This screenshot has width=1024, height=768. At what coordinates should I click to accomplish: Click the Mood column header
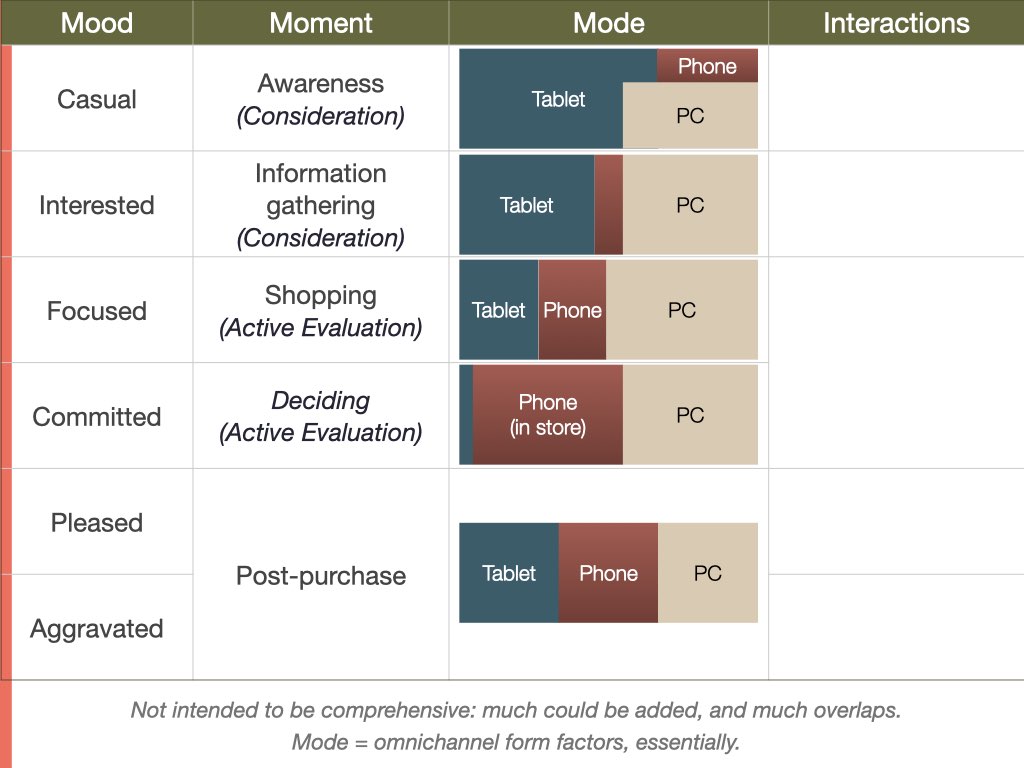point(97,22)
